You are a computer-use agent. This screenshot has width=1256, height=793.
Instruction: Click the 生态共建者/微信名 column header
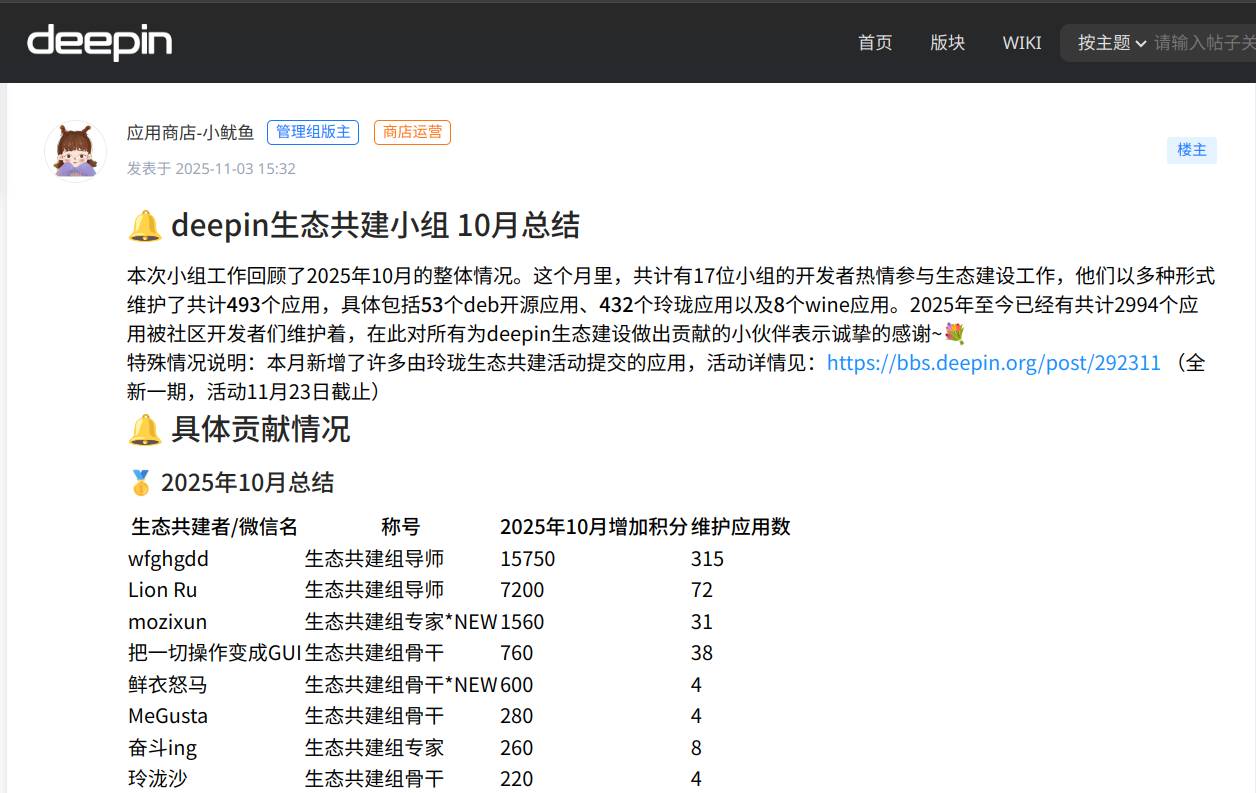click(215, 527)
